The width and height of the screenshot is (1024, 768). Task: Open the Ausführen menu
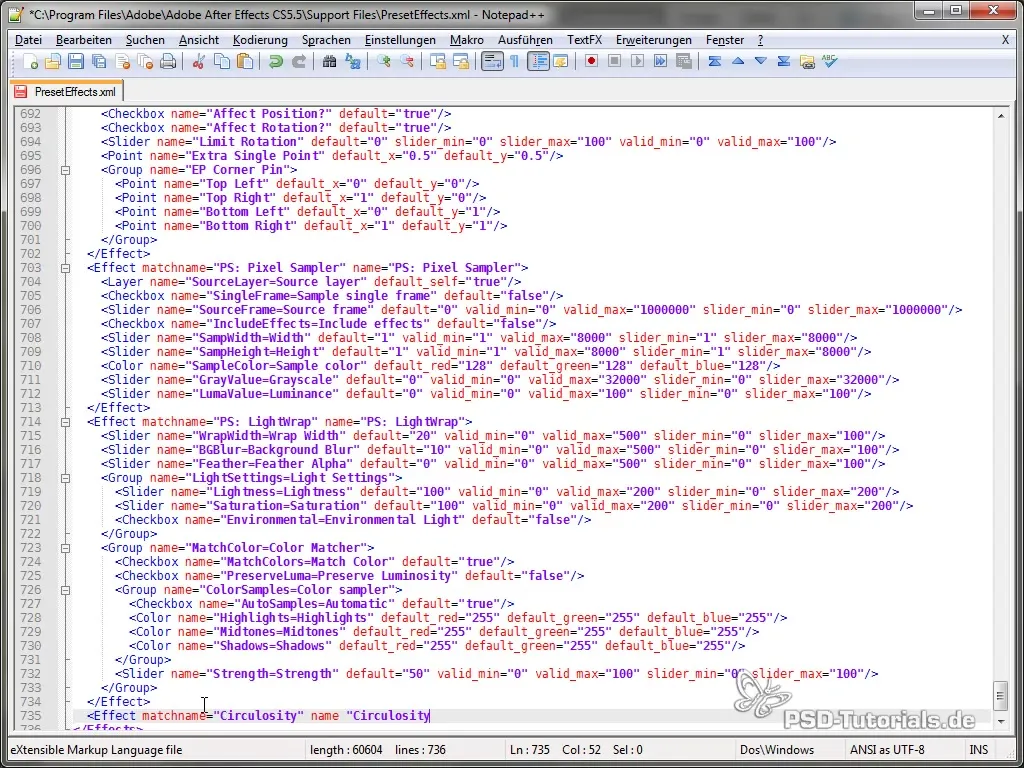[525, 40]
